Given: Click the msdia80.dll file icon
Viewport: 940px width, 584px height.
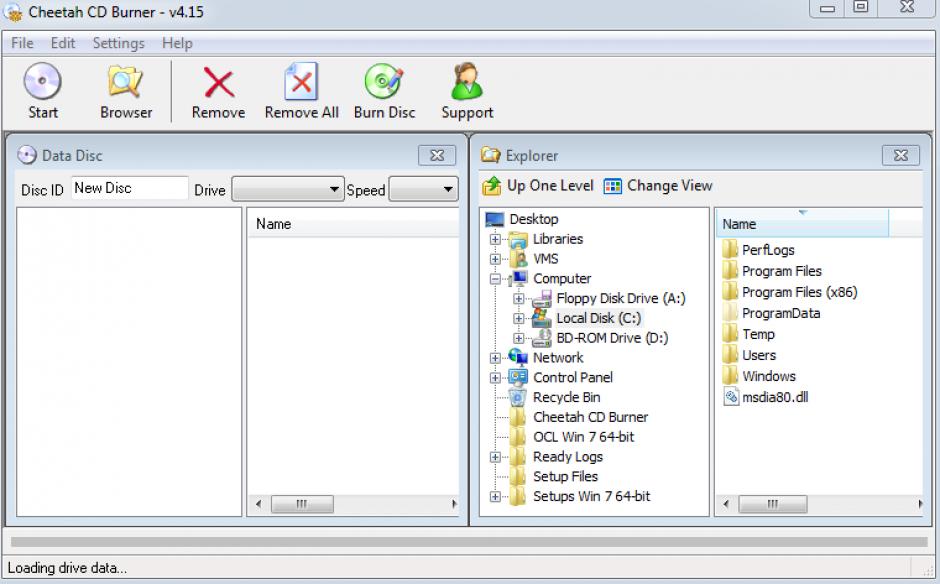Looking at the screenshot, I should [x=731, y=397].
